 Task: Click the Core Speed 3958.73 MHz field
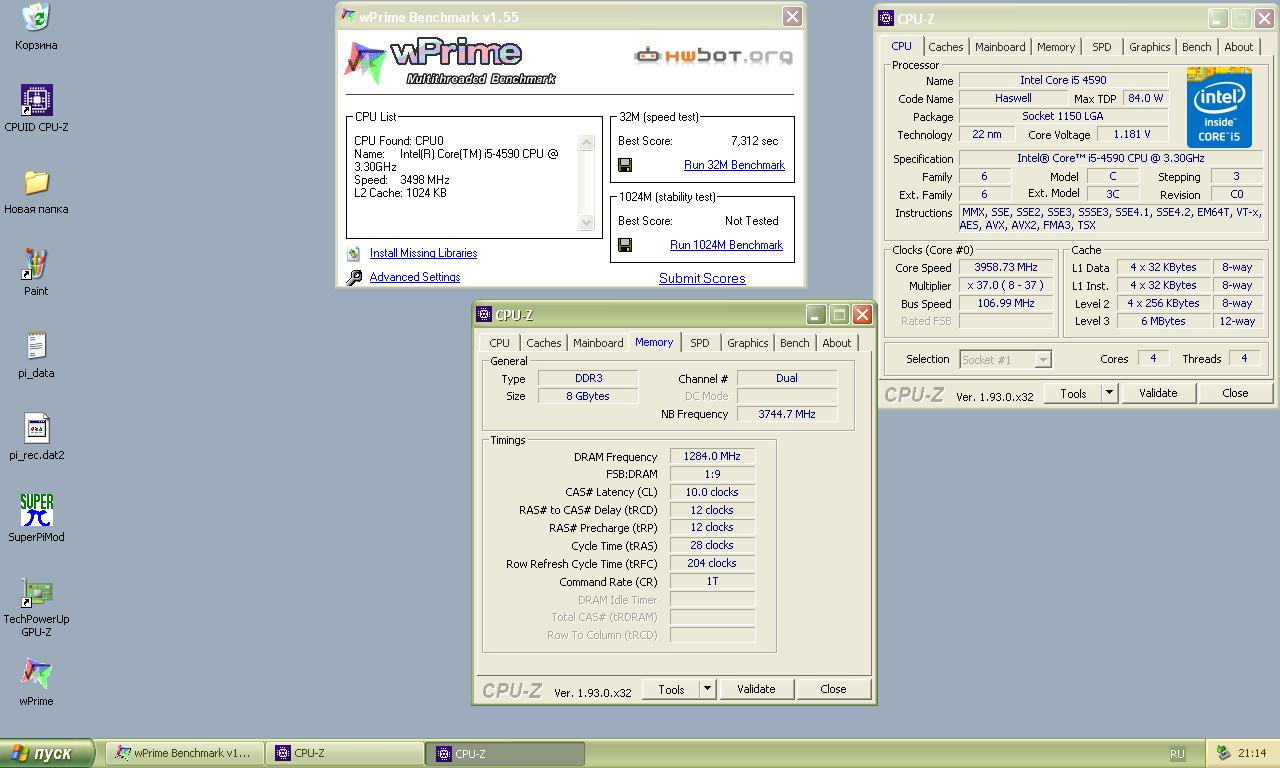click(1006, 268)
